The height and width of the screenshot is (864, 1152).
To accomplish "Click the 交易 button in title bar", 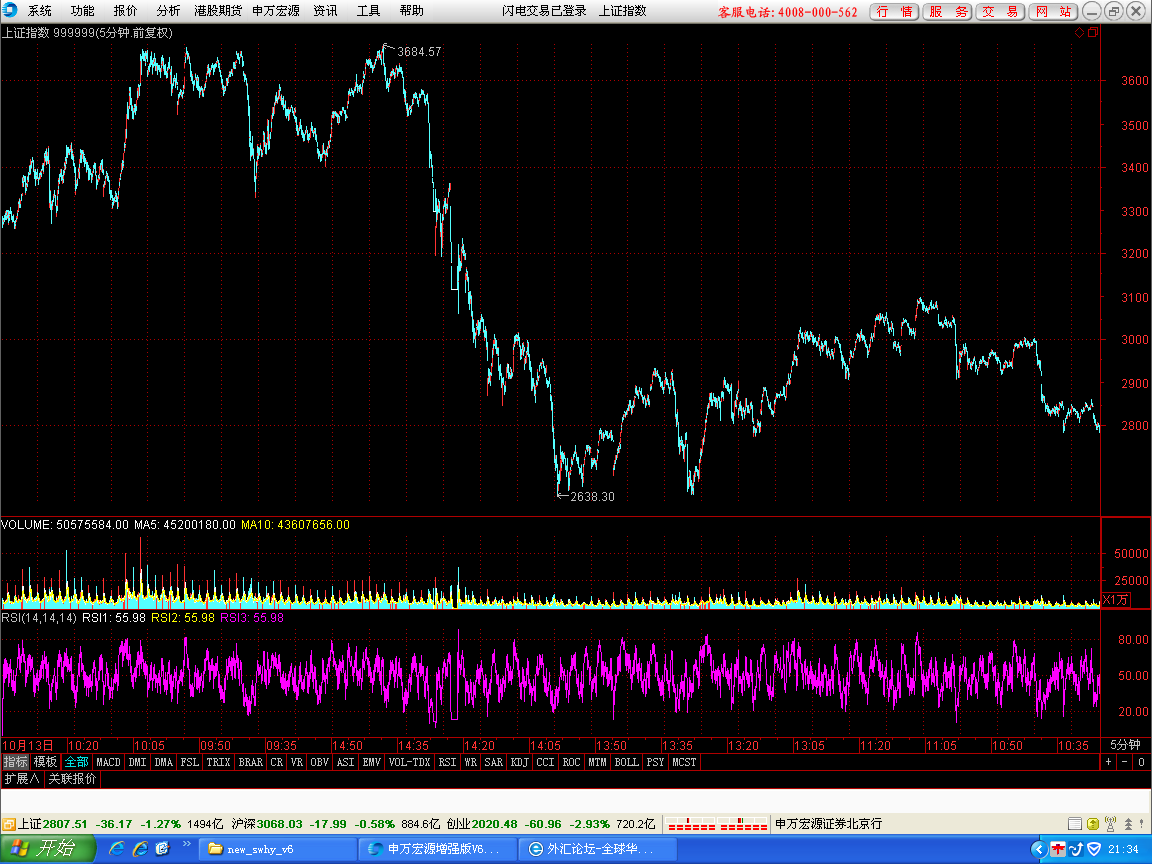I will tap(1001, 12).
